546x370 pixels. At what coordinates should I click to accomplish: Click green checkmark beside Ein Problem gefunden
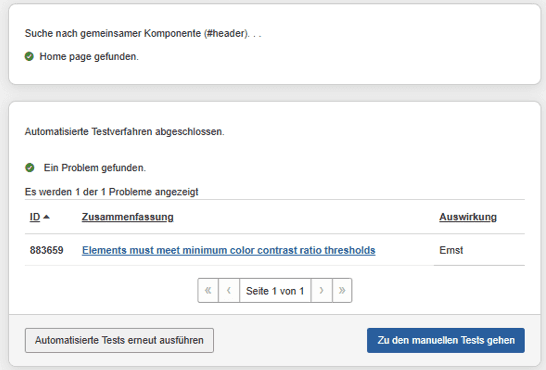(x=30, y=168)
